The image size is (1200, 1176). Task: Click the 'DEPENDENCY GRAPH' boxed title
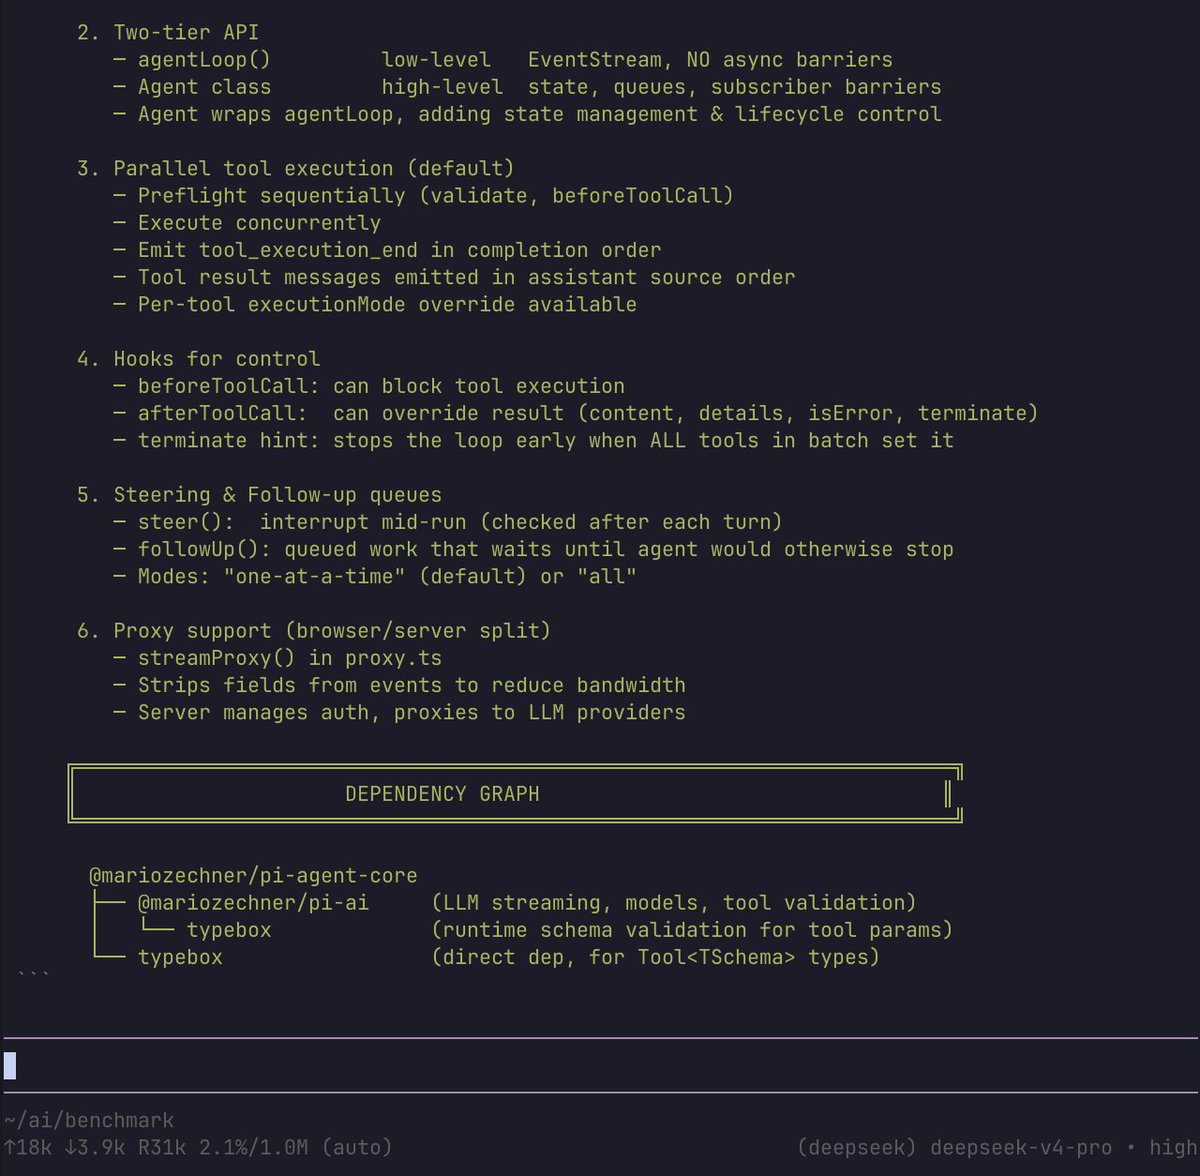tap(442, 794)
